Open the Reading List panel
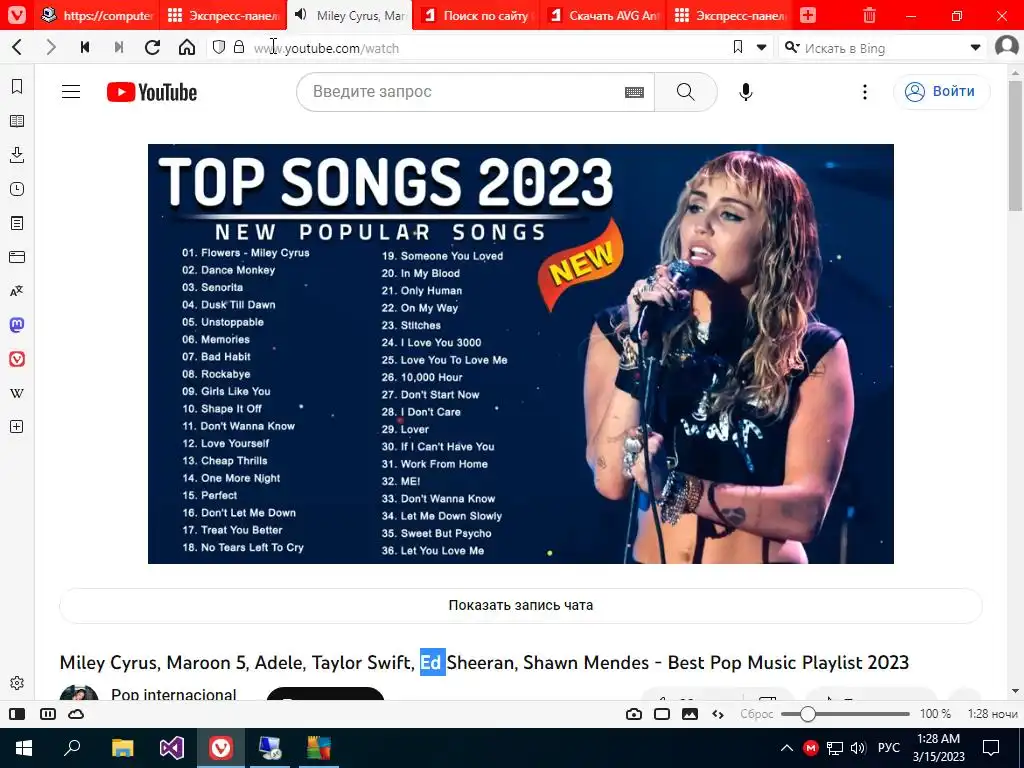 click(x=17, y=121)
